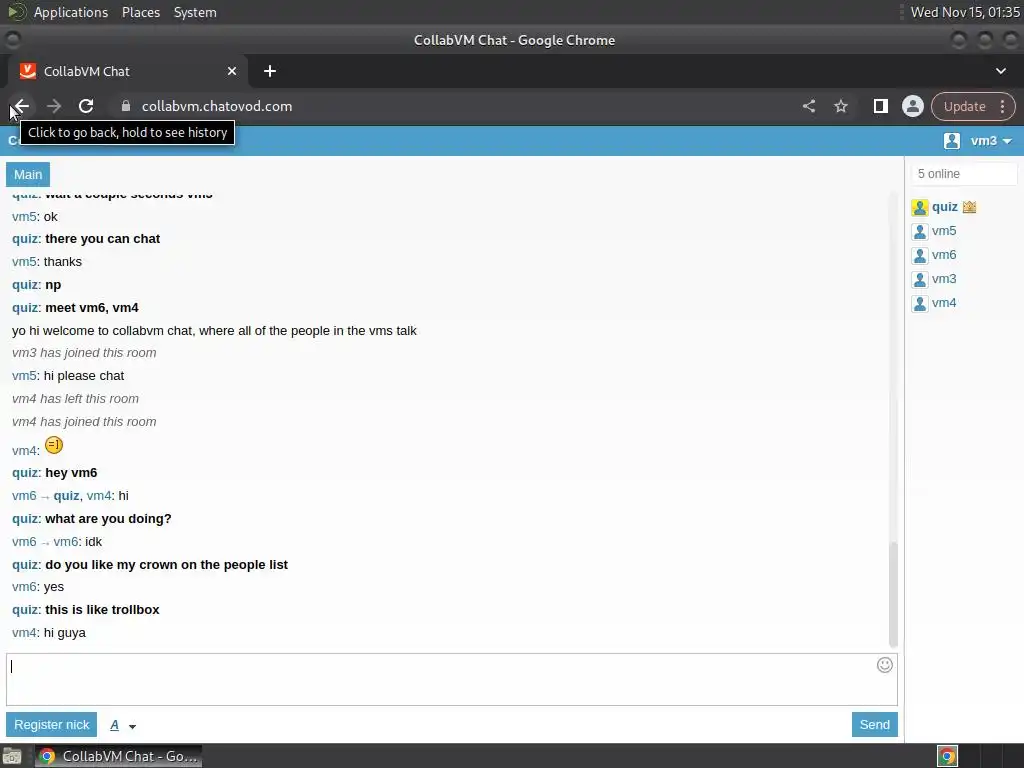Click the vm6 username in user list
The height and width of the screenshot is (768, 1024).
[x=944, y=255]
